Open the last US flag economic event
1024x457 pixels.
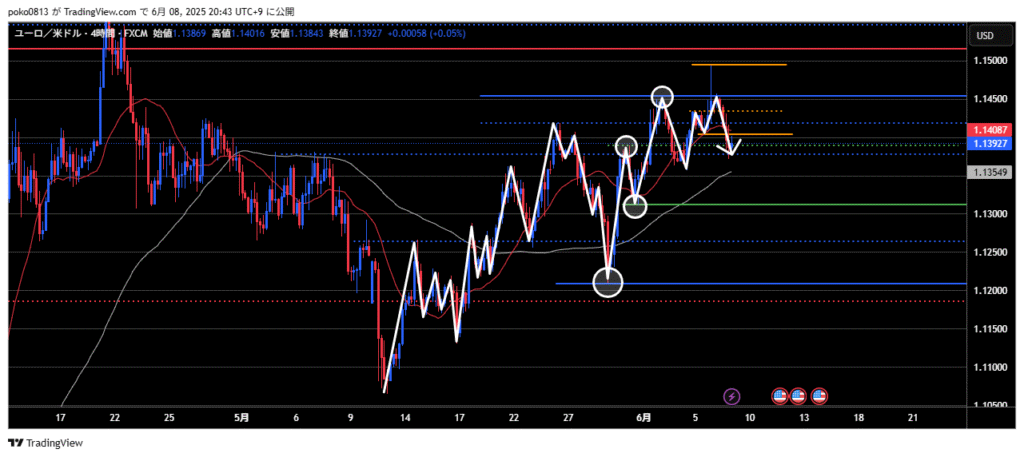(819, 396)
